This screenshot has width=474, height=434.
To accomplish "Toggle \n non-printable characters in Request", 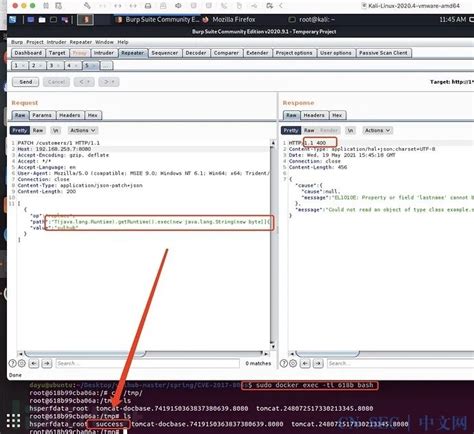I will coord(56,130).
